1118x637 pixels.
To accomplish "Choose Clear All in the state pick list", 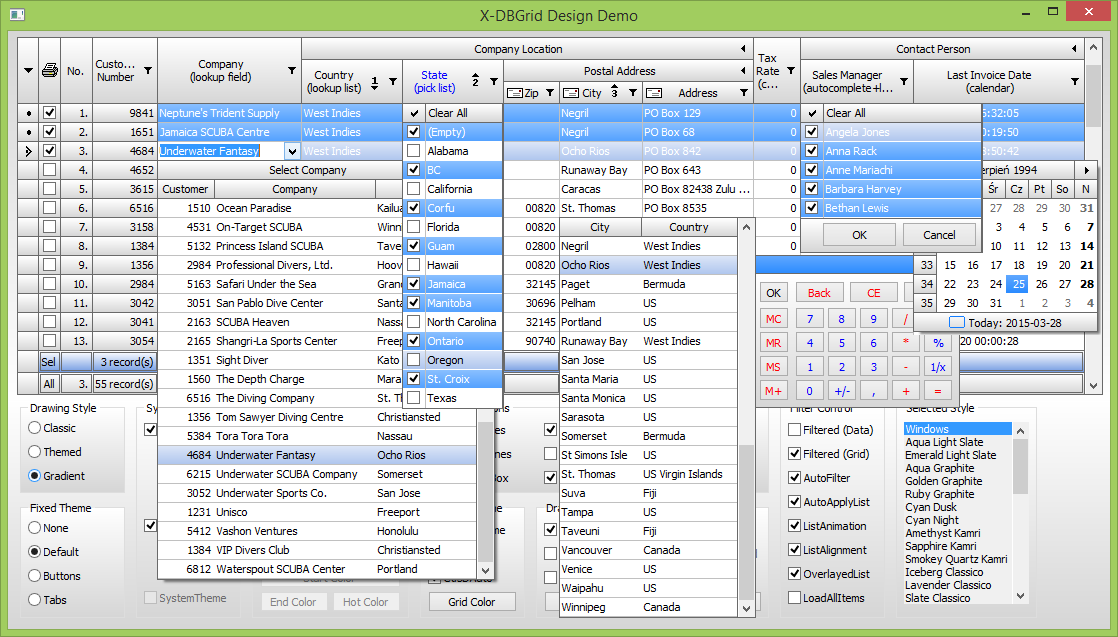I will click(447, 113).
